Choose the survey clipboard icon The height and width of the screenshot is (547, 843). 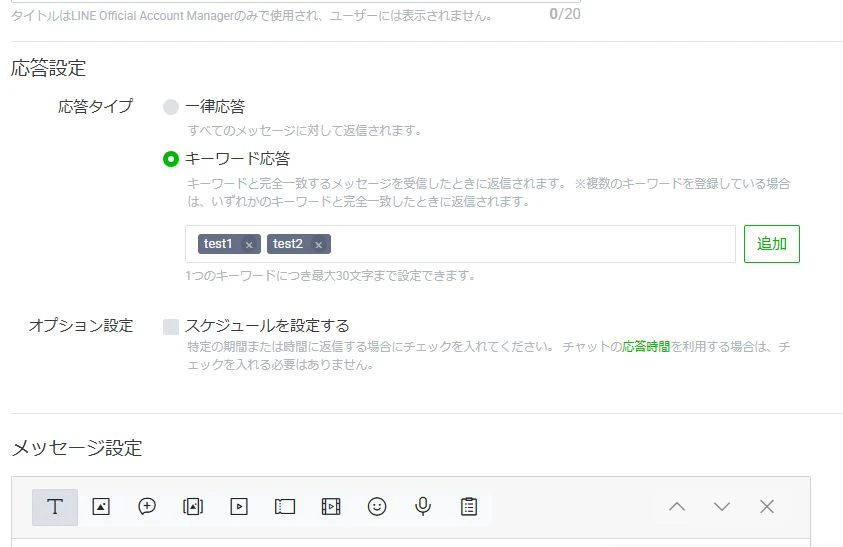pyautogui.click(x=469, y=507)
